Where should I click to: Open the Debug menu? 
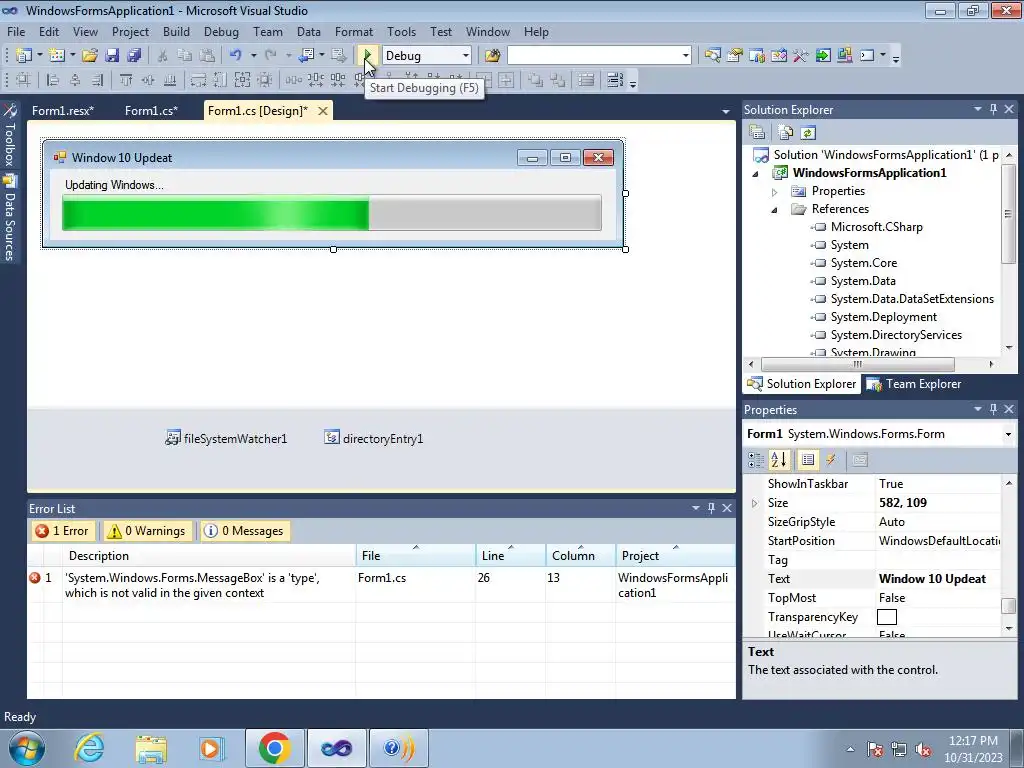click(221, 31)
